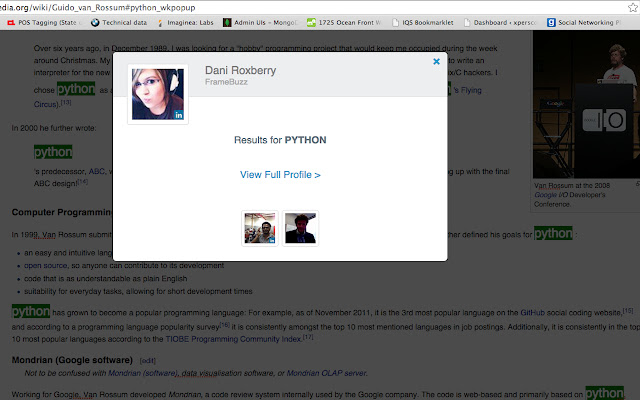Click highlighted python before 'has grown to become'

pyautogui.click(x=31, y=311)
